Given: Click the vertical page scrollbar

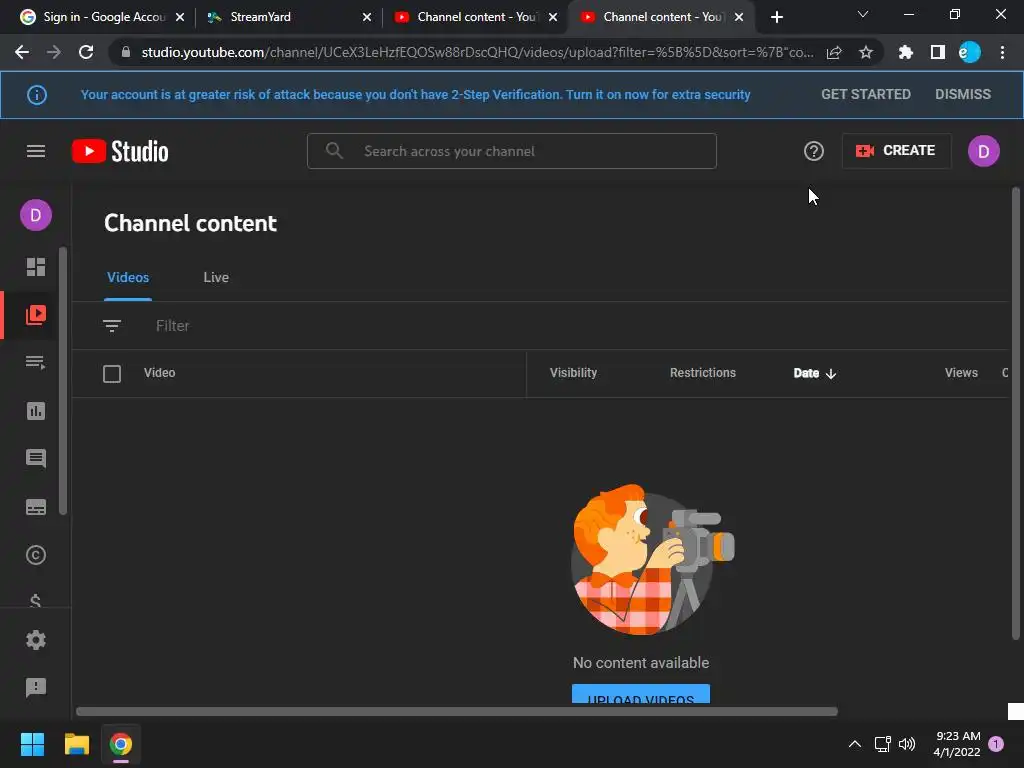Looking at the screenshot, I should (1016, 413).
